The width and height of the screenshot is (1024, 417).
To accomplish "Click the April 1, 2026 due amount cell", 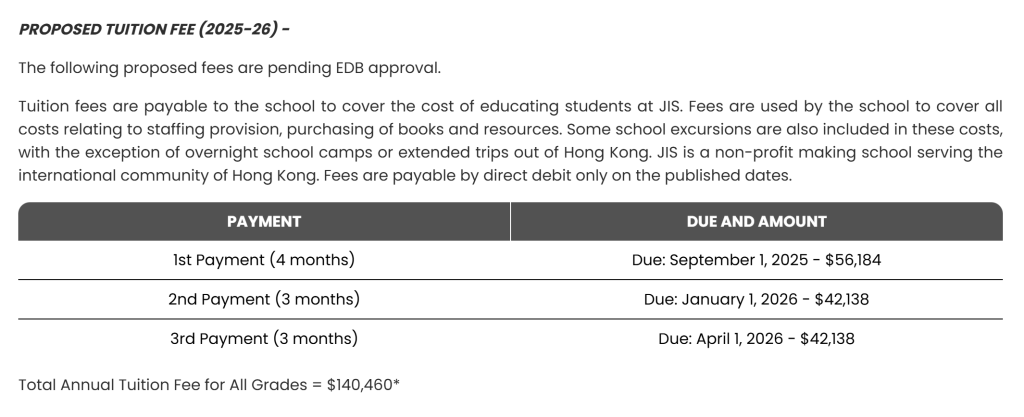I will [756, 338].
